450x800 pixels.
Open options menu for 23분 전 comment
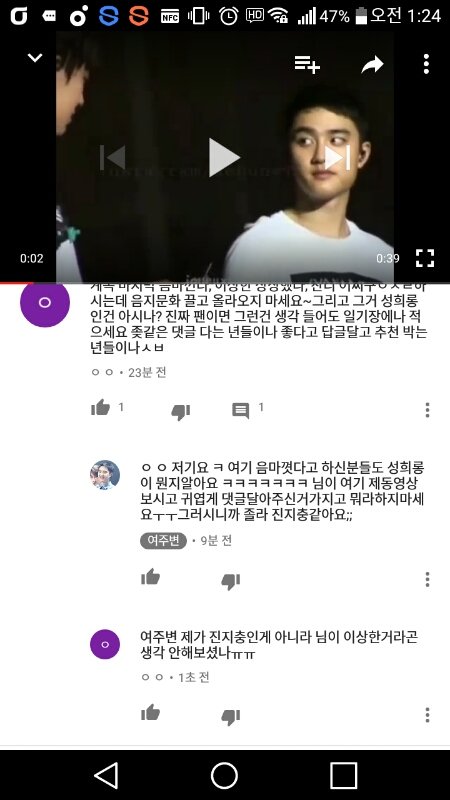427,410
